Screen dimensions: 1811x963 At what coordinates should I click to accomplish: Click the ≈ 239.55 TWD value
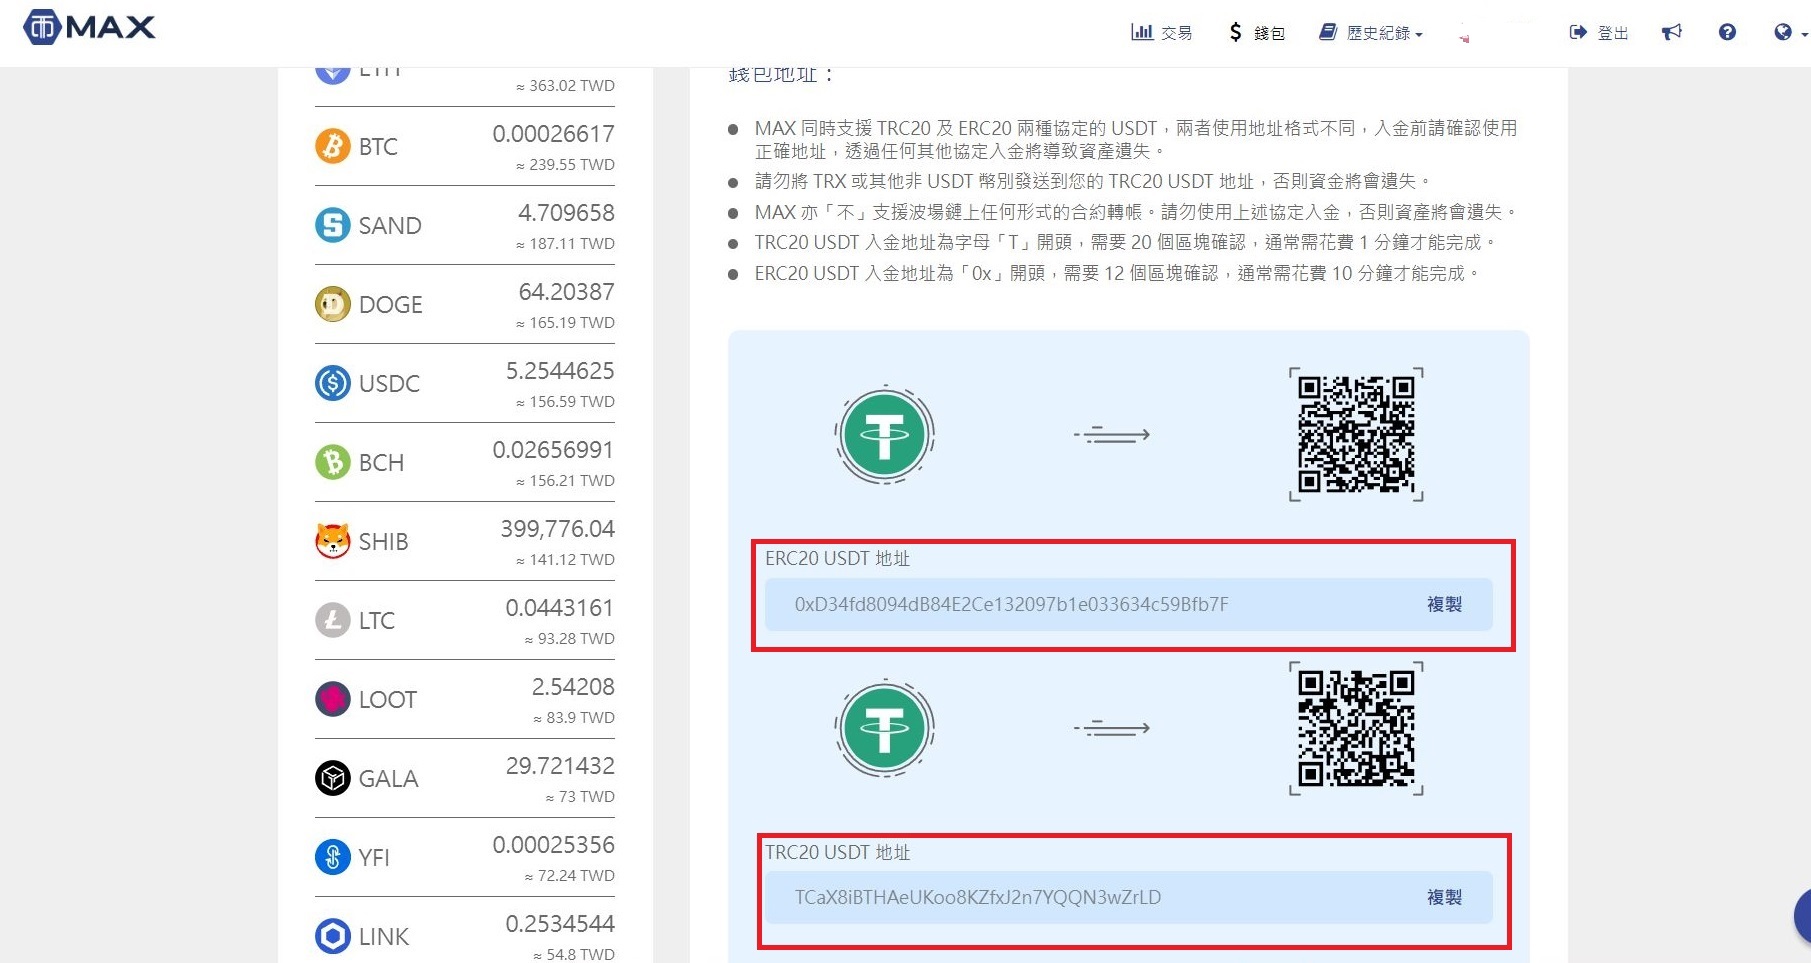point(565,165)
